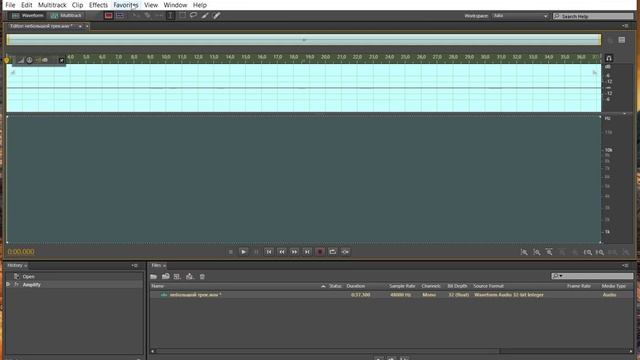Click Import File icon in Files panel
640x360 pixels.
click(166, 277)
